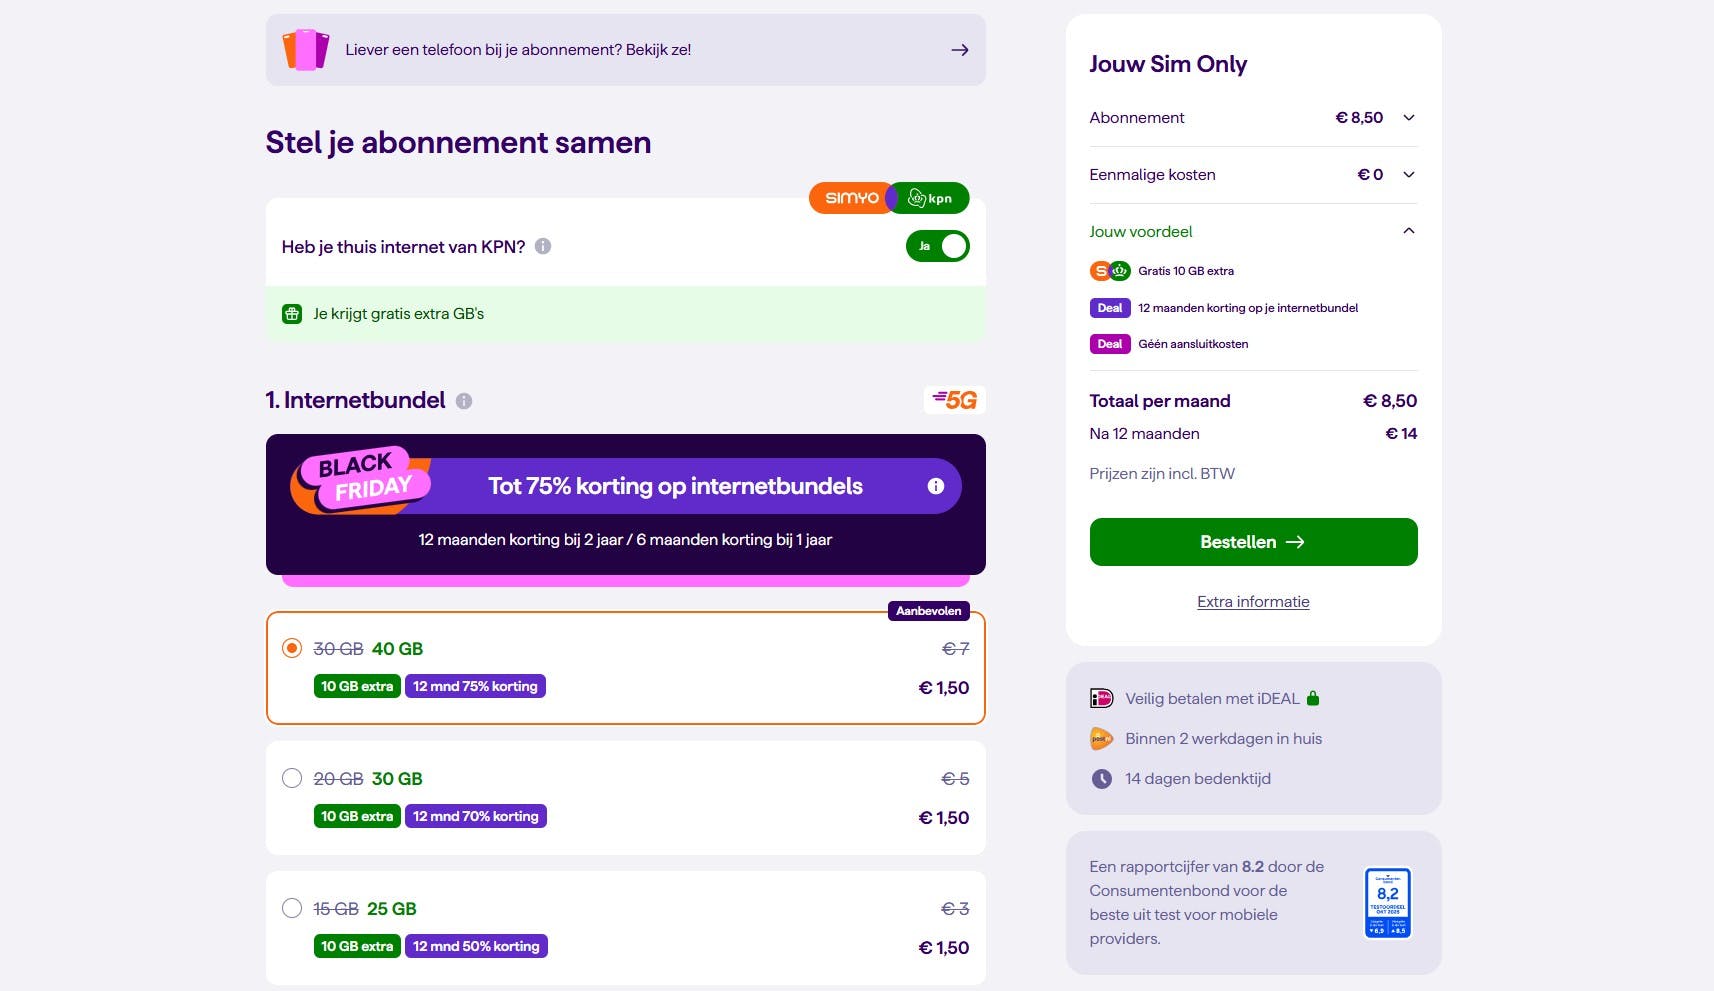1714x991 pixels.
Task: Click the iDEAL payment icon
Action: pos(1101,699)
